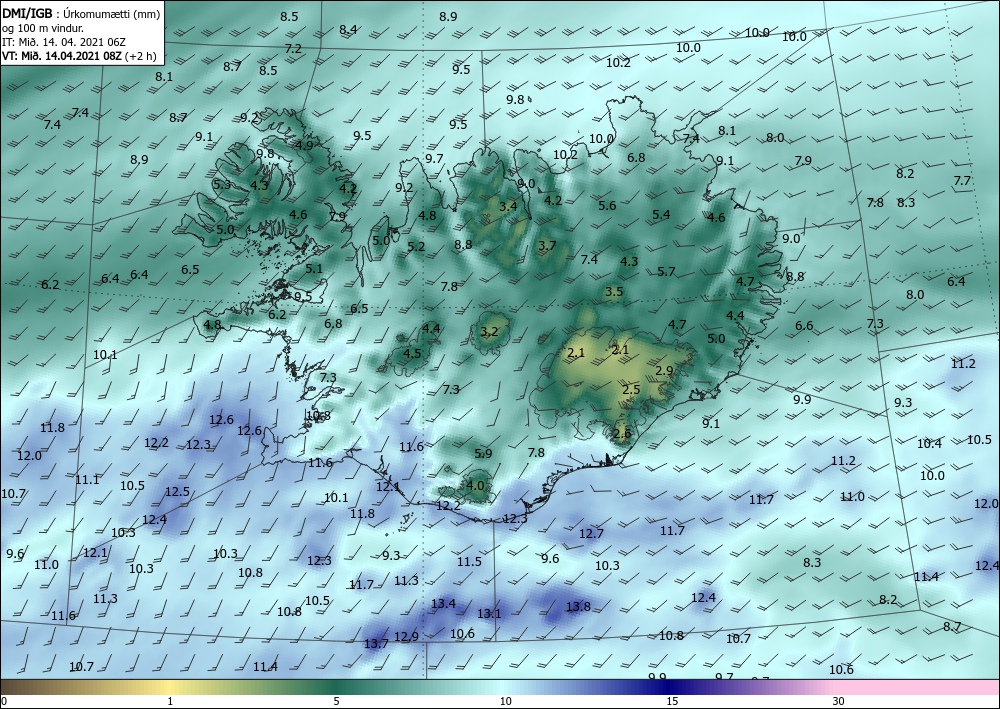Click the 13.7 value on the map
Image resolution: width=1000 pixels, height=709 pixels.
pos(376,643)
